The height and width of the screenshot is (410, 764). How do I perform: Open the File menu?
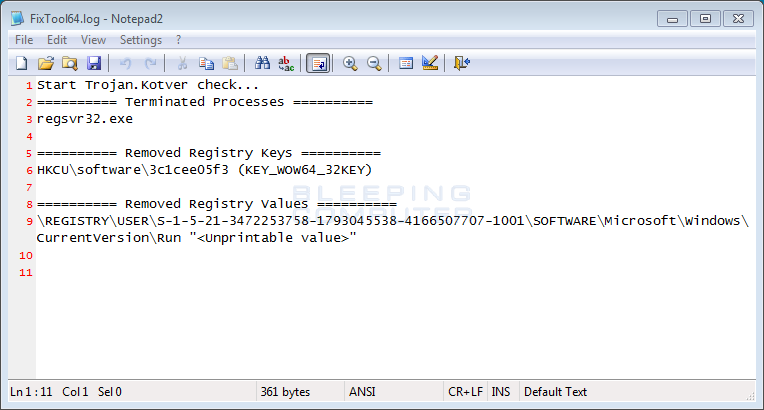(x=24, y=40)
